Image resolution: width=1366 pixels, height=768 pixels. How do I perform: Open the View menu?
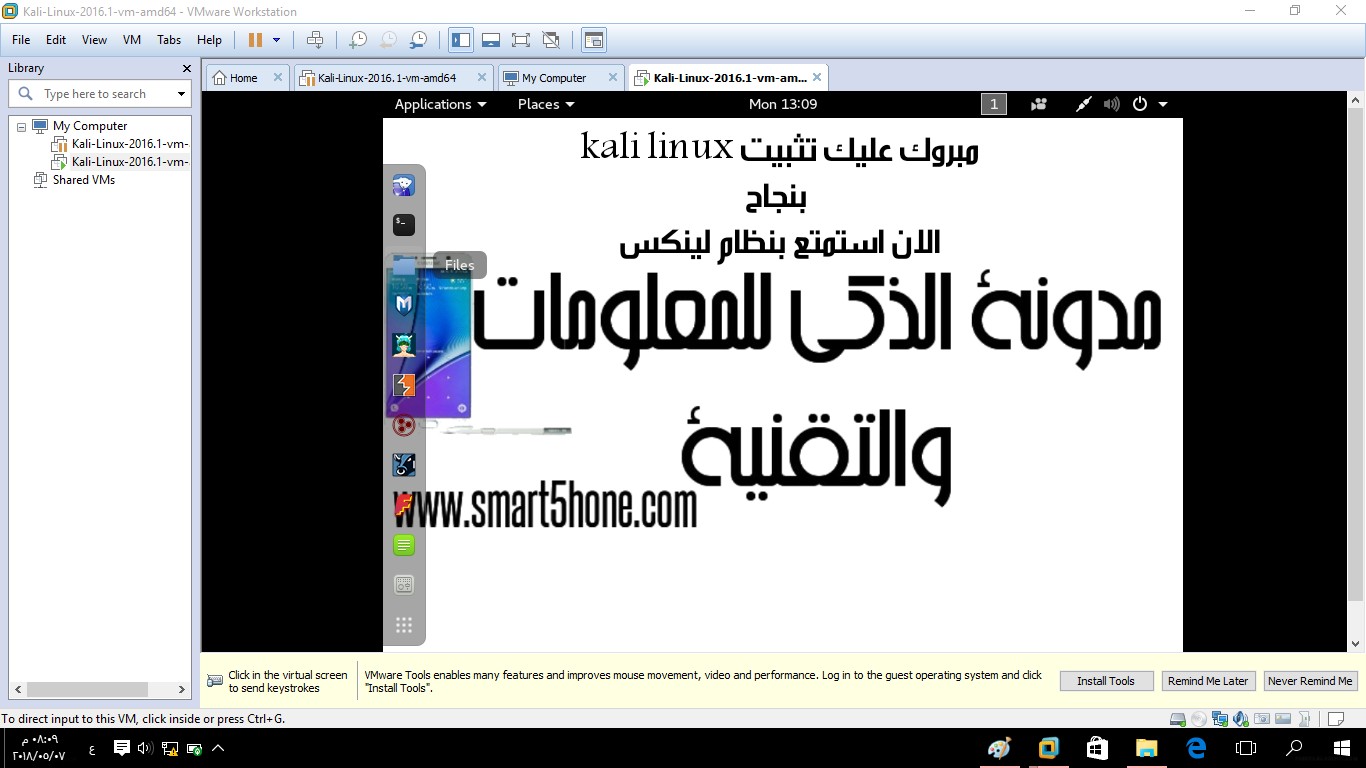[94, 40]
